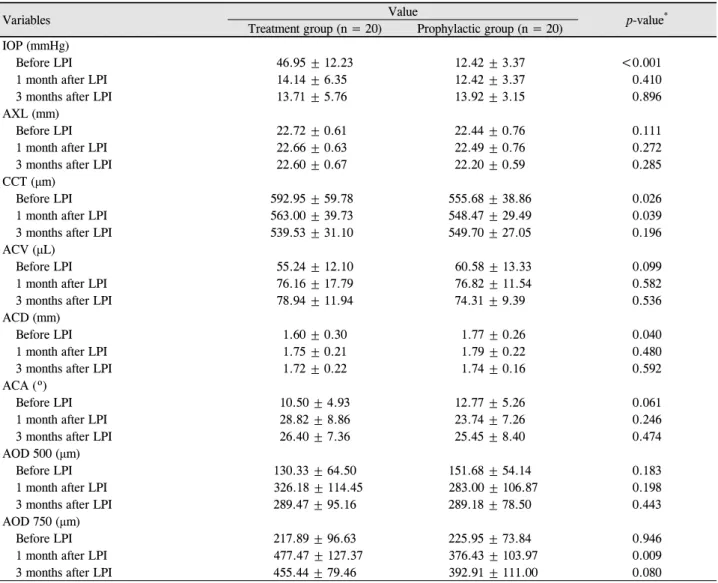Select the "CCT (µm)" section label
Viewport: 718px width, 583px height.
29,182
